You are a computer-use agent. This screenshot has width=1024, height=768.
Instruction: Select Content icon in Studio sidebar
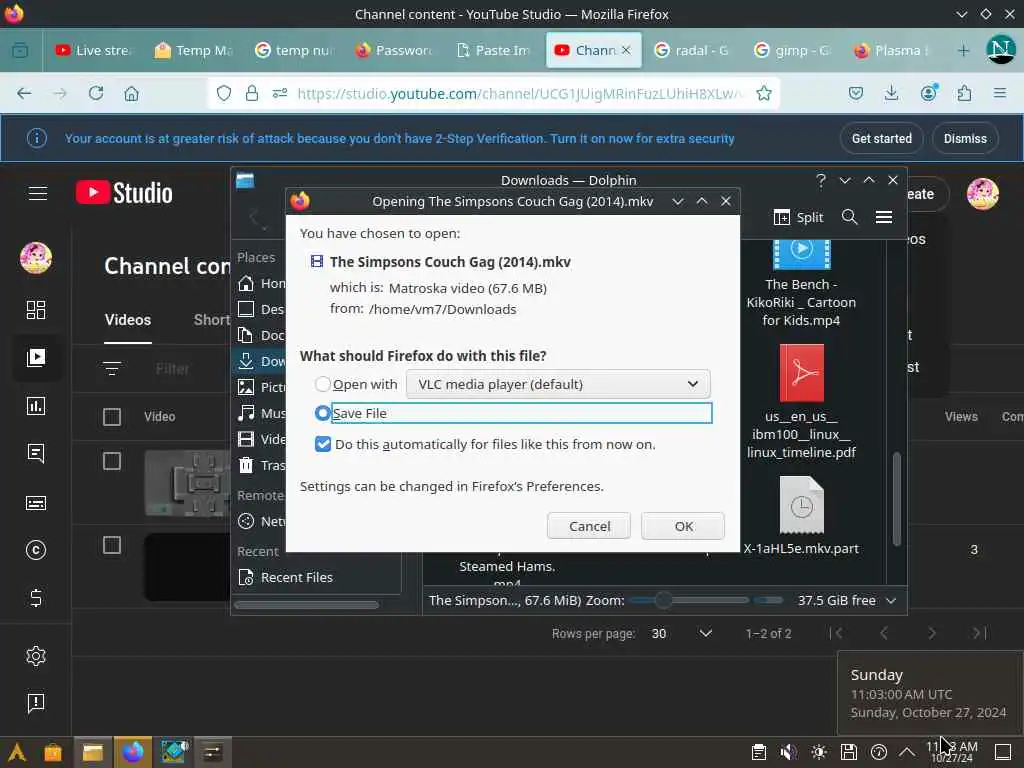pyautogui.click(x=36, y=357)
